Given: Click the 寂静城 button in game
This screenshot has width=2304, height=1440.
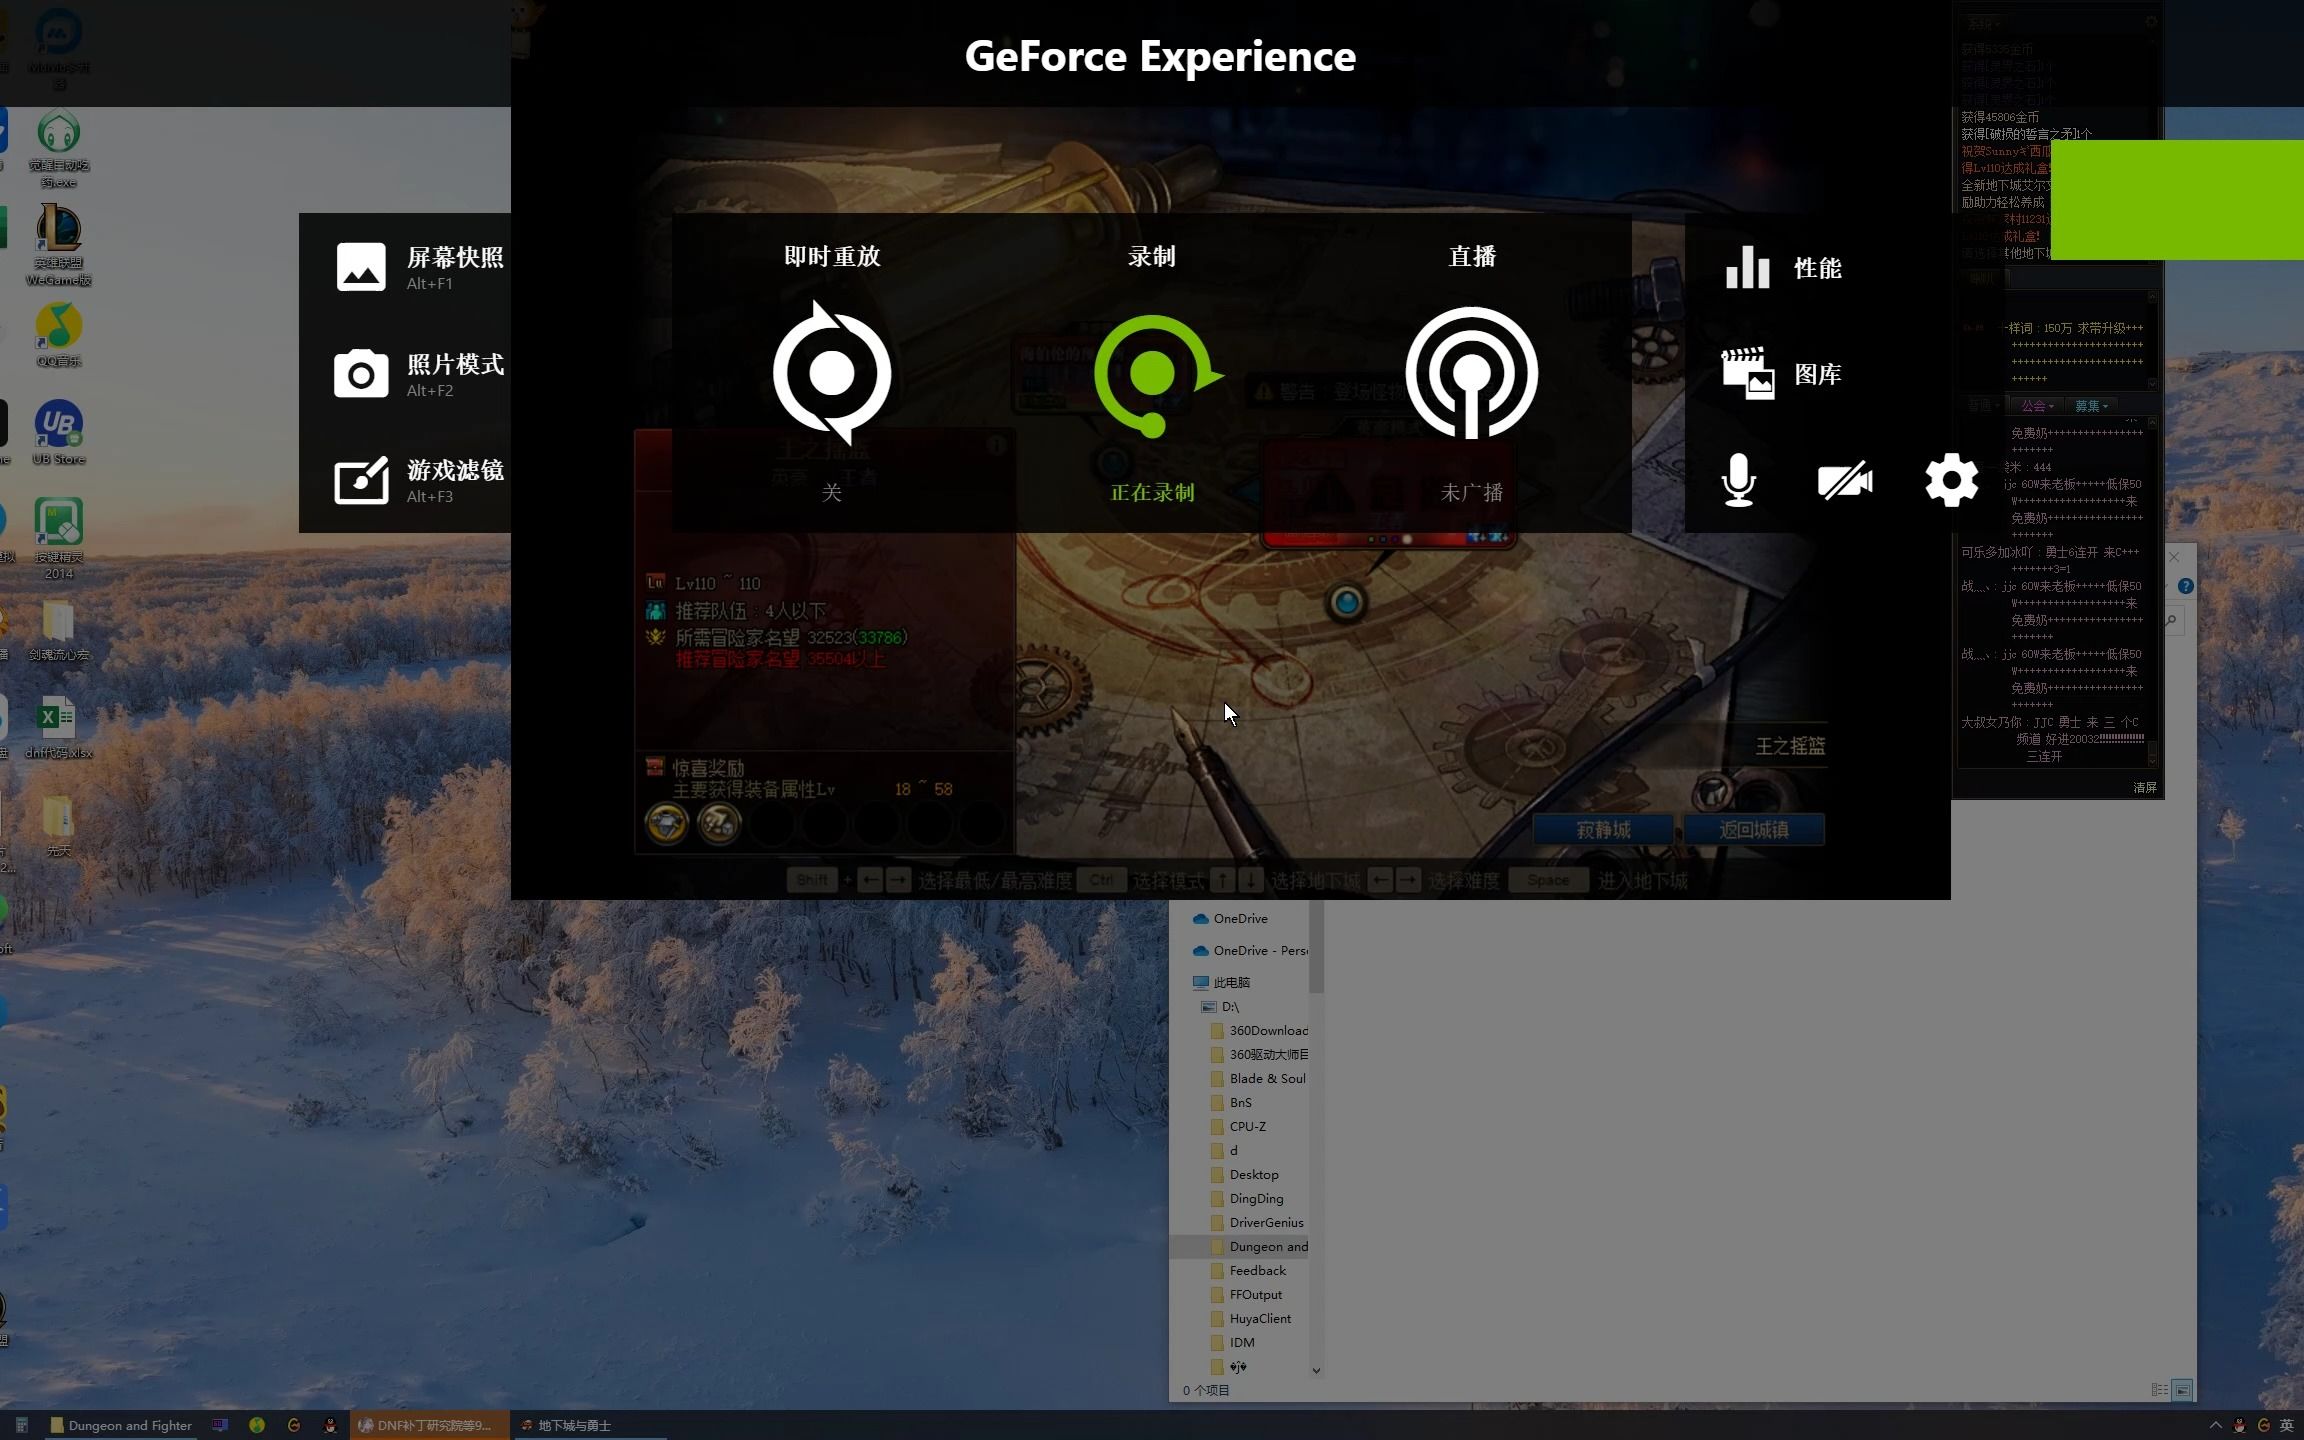Looking at the screenshot, I should point(1603,830).
